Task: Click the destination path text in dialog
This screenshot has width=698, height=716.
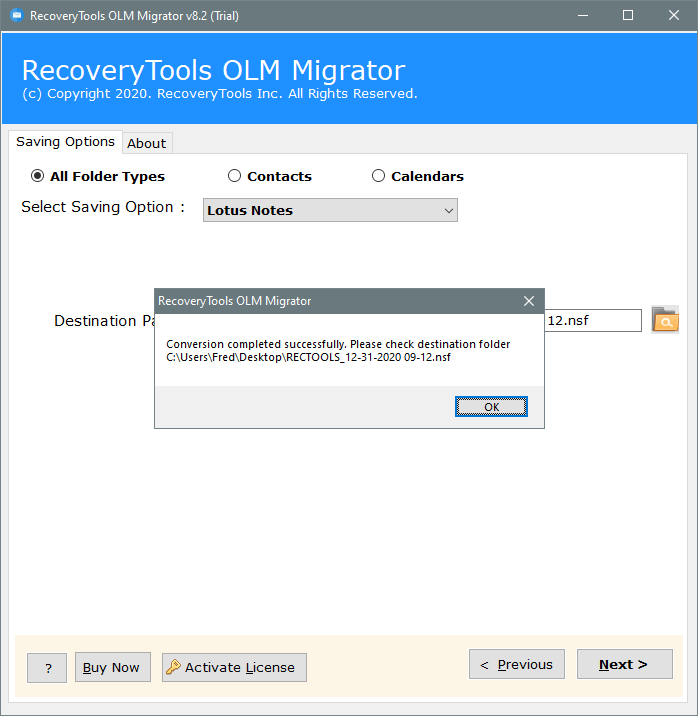Action: point(308,357)
